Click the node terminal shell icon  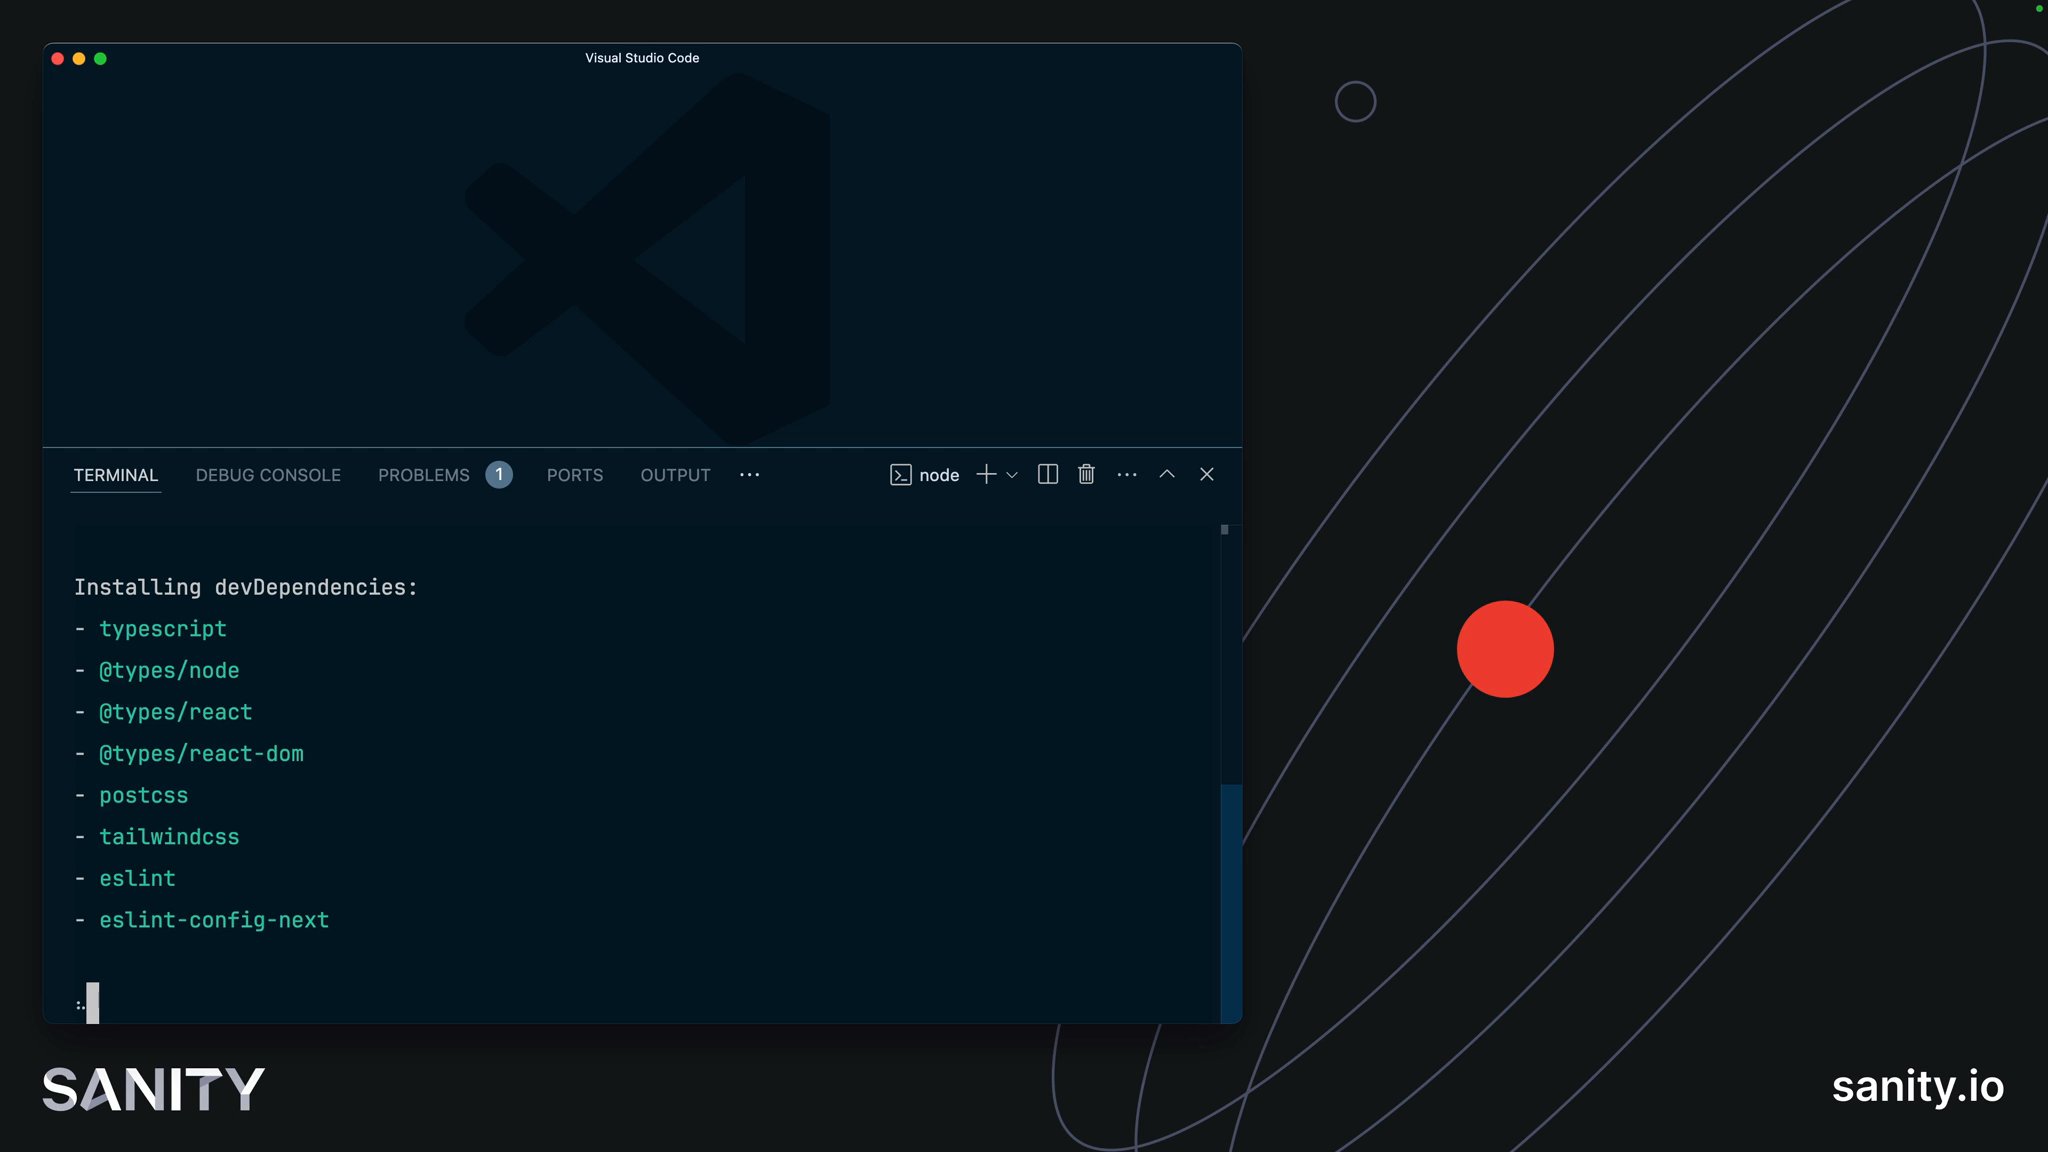(900, 475)
